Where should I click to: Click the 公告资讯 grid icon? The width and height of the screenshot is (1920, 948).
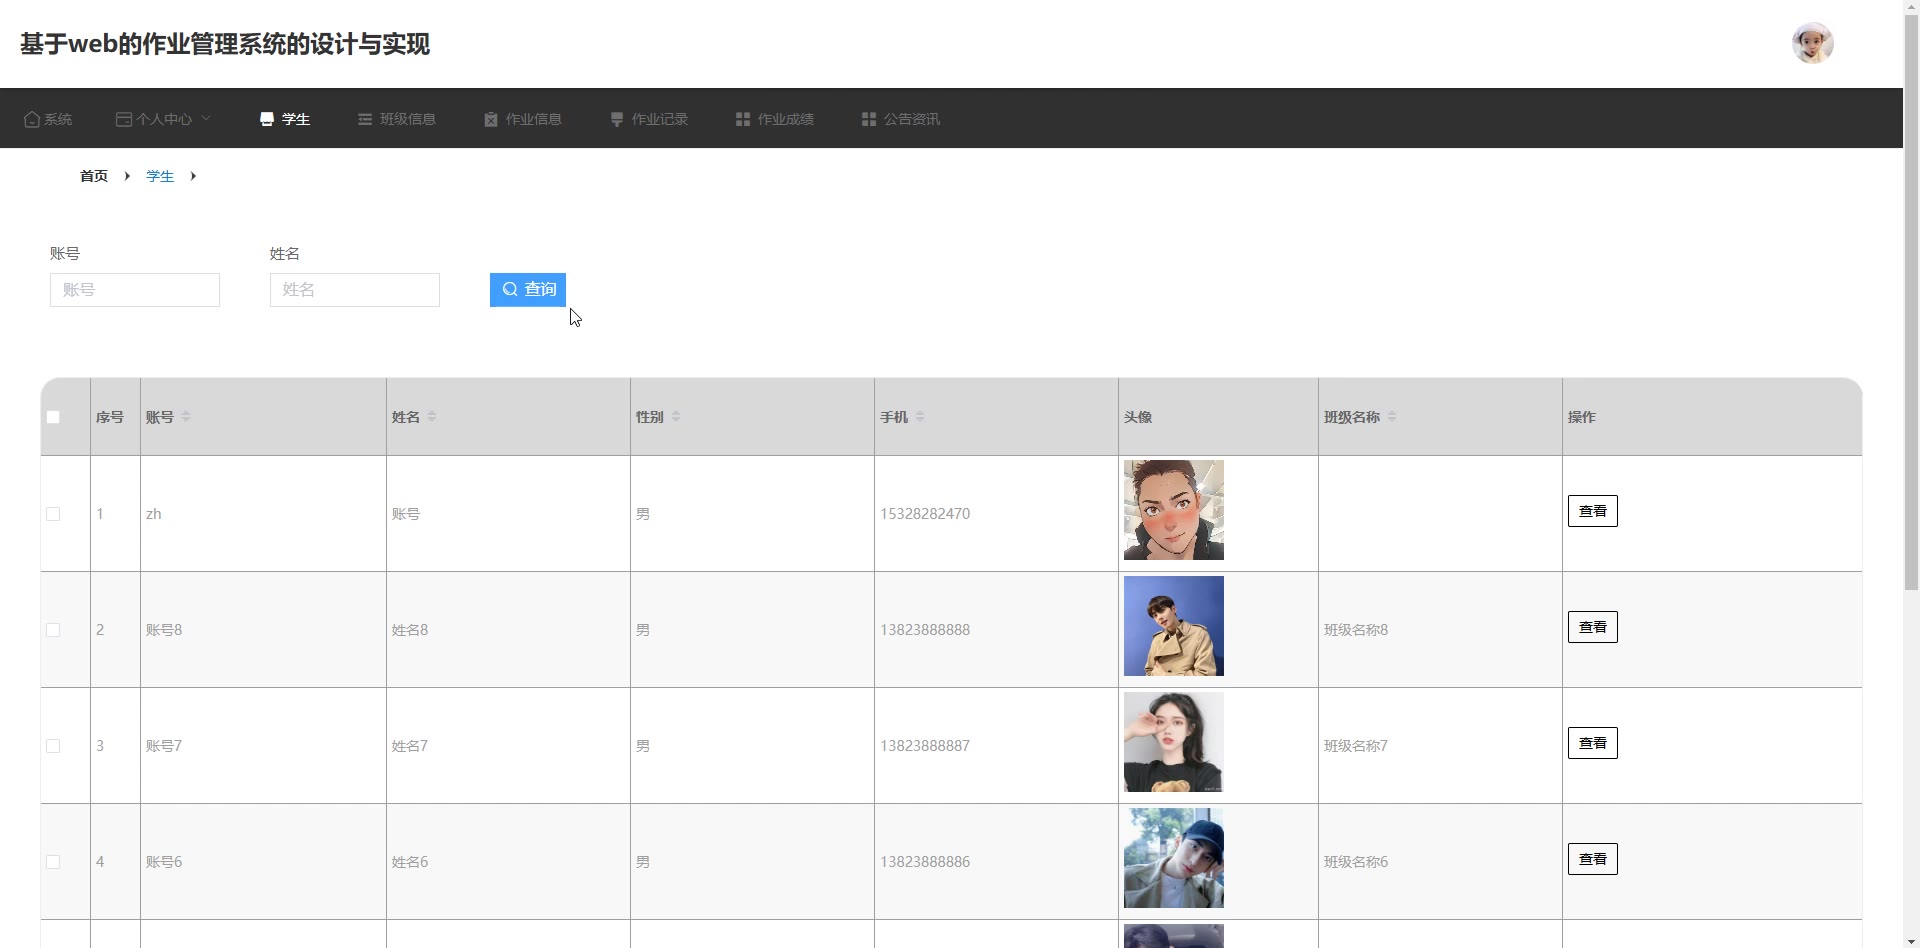point(869,119)
